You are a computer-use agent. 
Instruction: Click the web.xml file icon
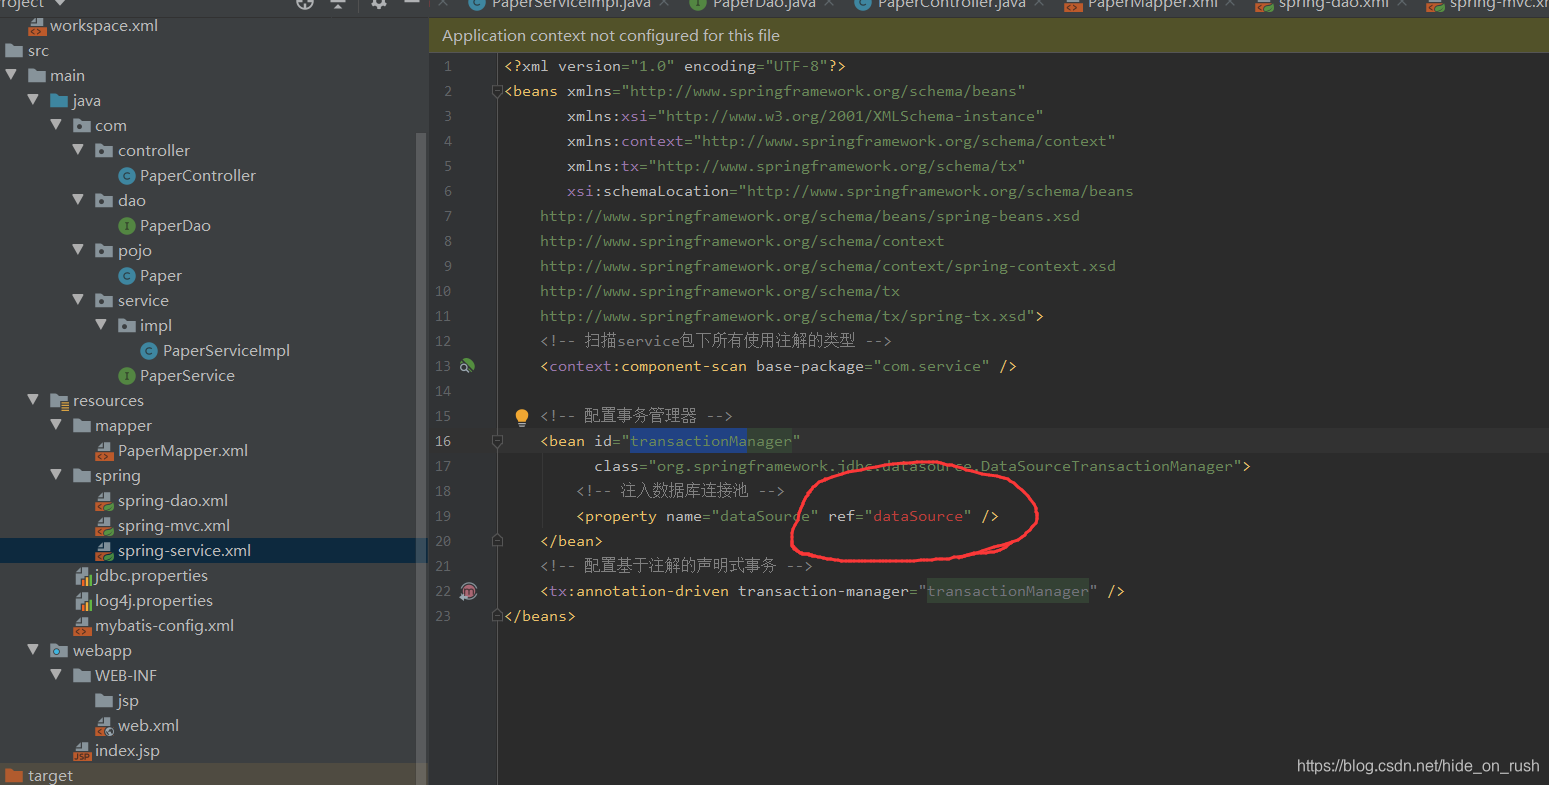104,726
